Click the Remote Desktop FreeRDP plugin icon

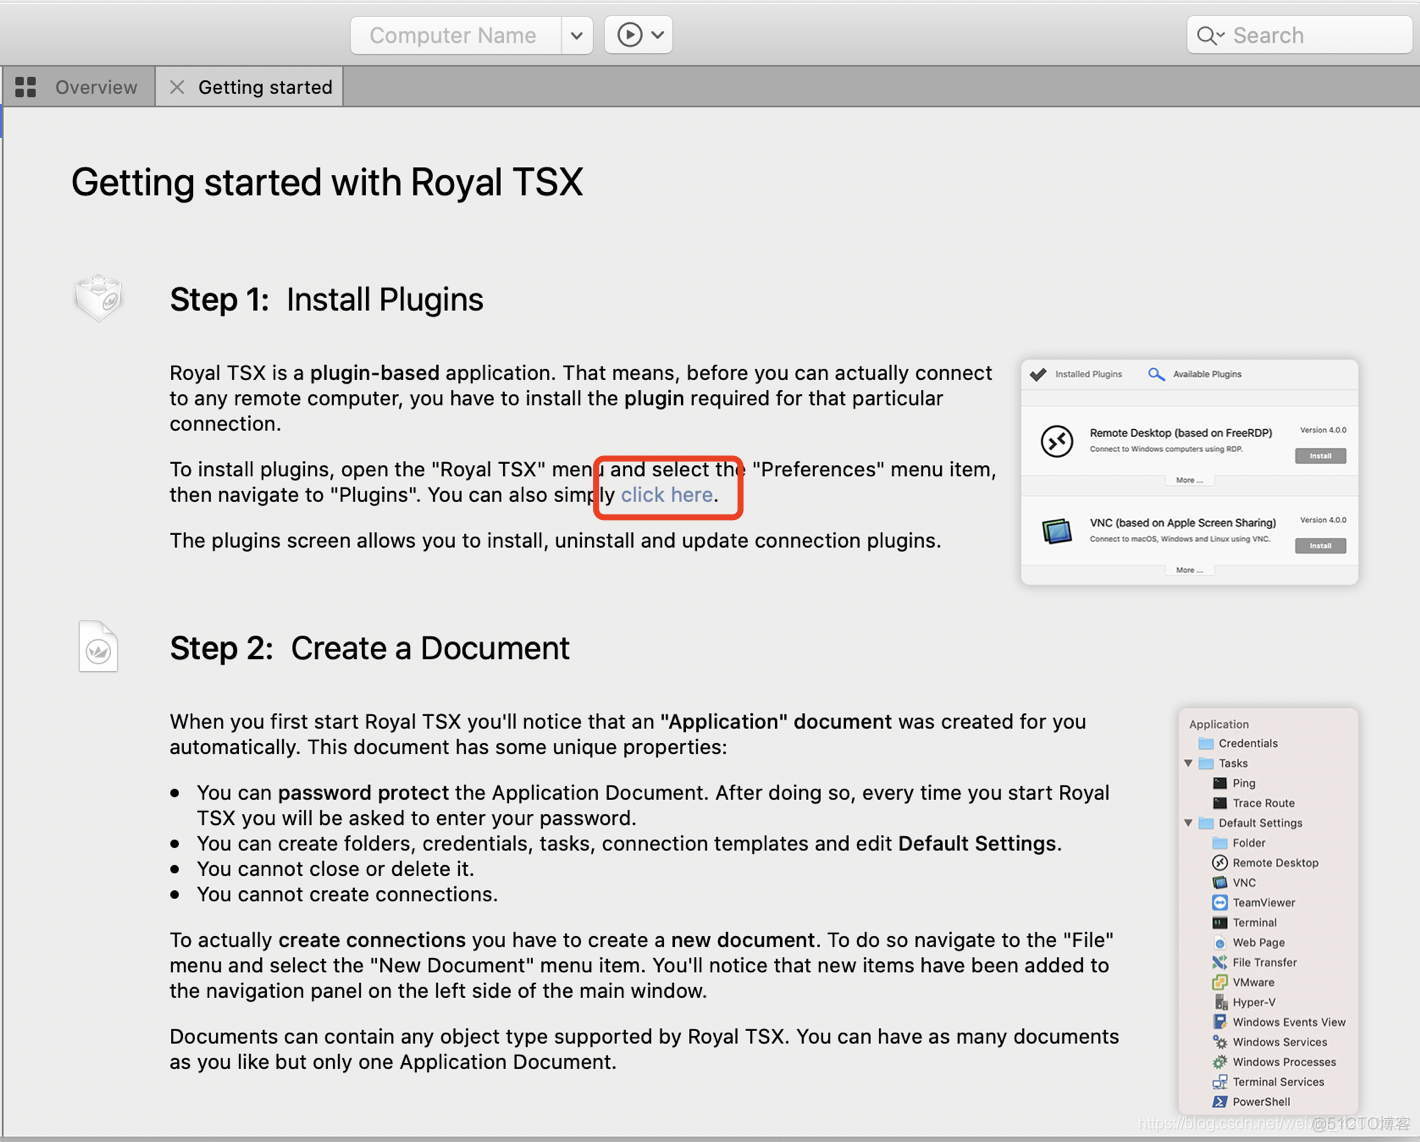tap(1057, 441)
